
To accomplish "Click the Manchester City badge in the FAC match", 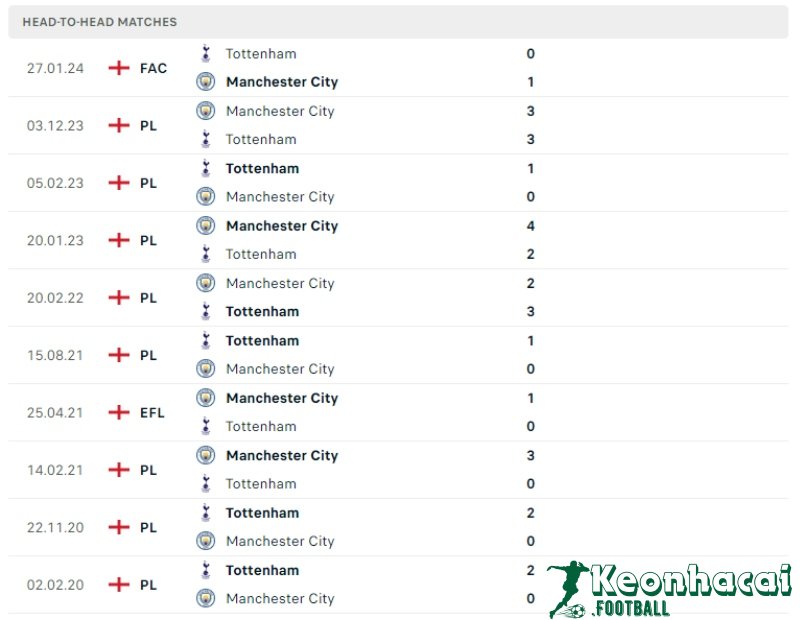I will tap(206, 81).
